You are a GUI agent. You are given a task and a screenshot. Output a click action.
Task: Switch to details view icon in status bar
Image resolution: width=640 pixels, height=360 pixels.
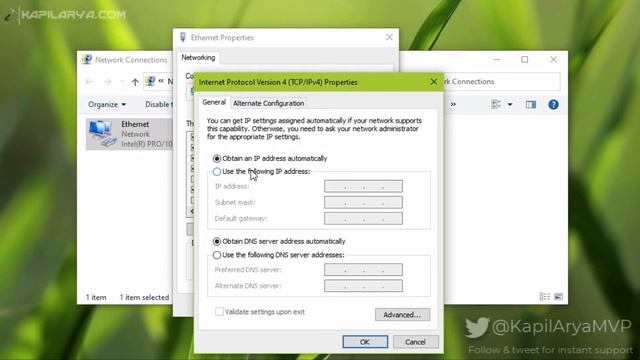pos(544,297)
